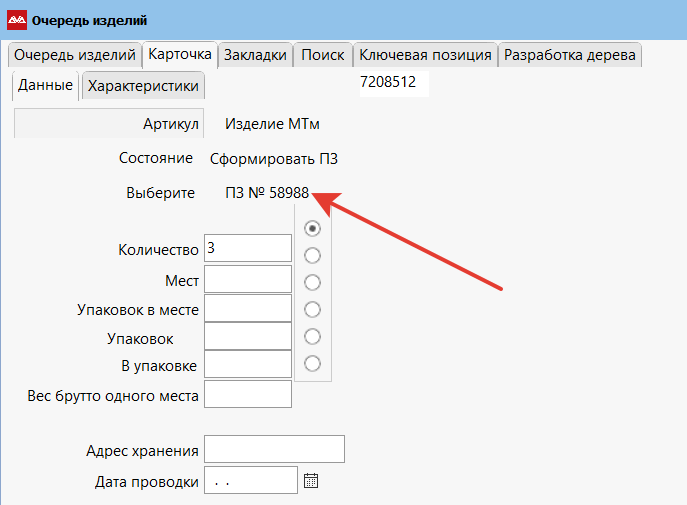Select the last radio button in the column
This screenshot has width=687, height=505.
click(x=312, y=363)
